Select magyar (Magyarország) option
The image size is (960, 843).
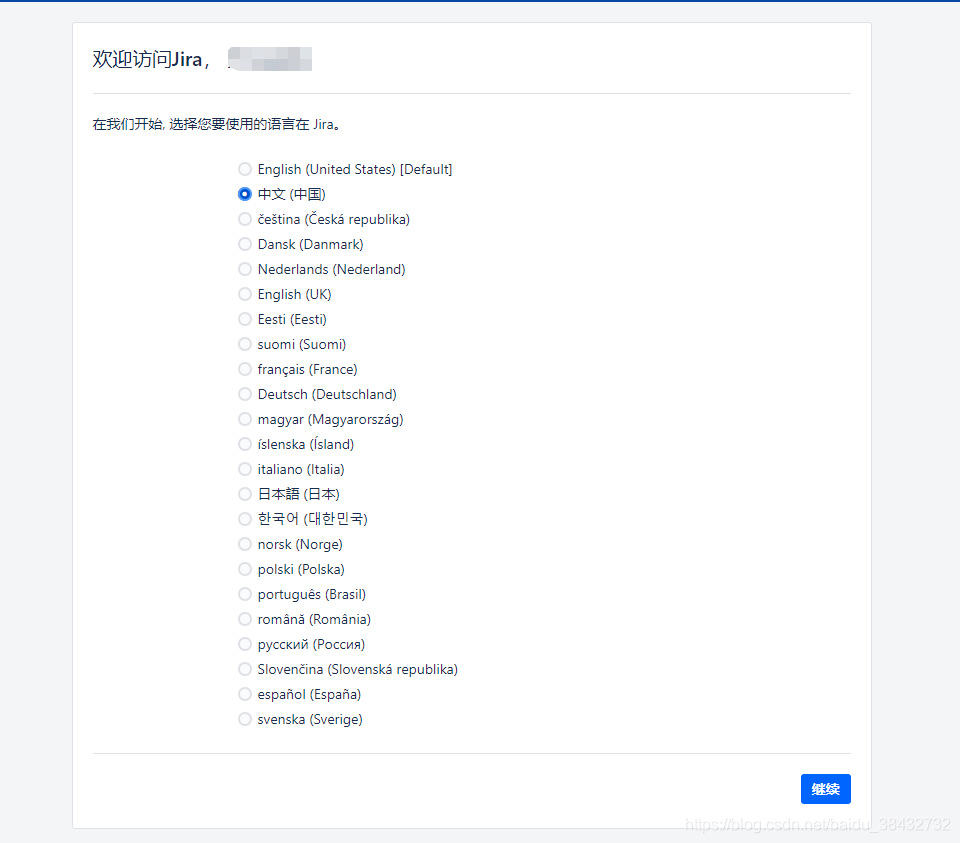coord(245,419)
